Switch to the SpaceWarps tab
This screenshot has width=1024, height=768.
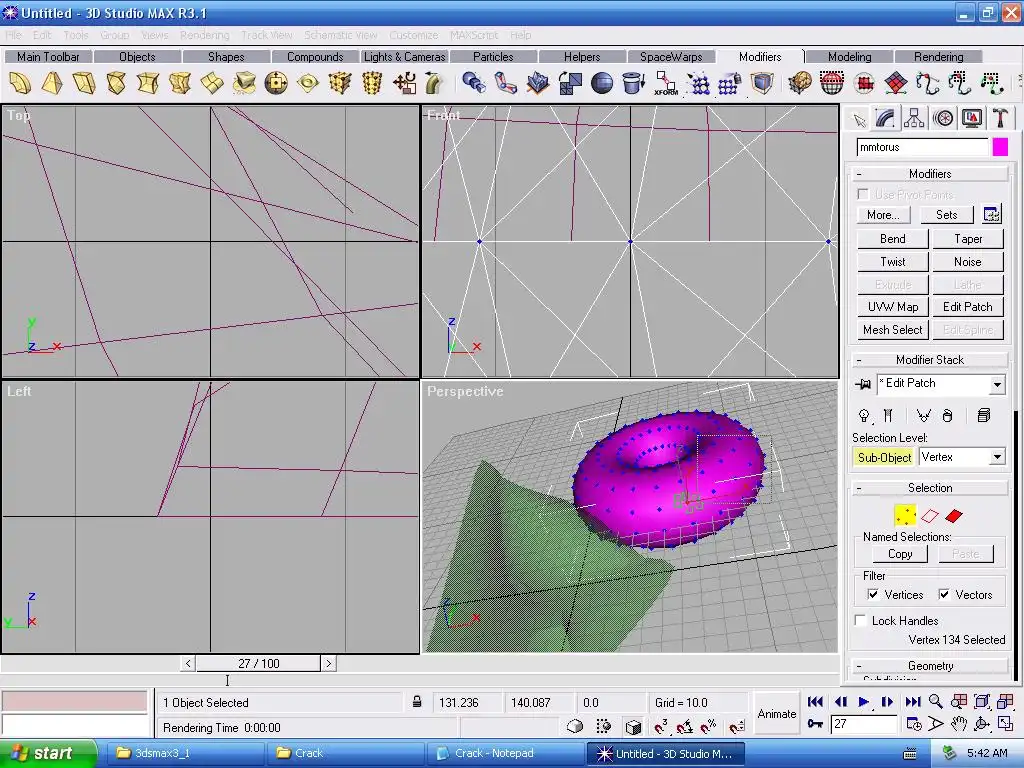[x=671, y=57]
